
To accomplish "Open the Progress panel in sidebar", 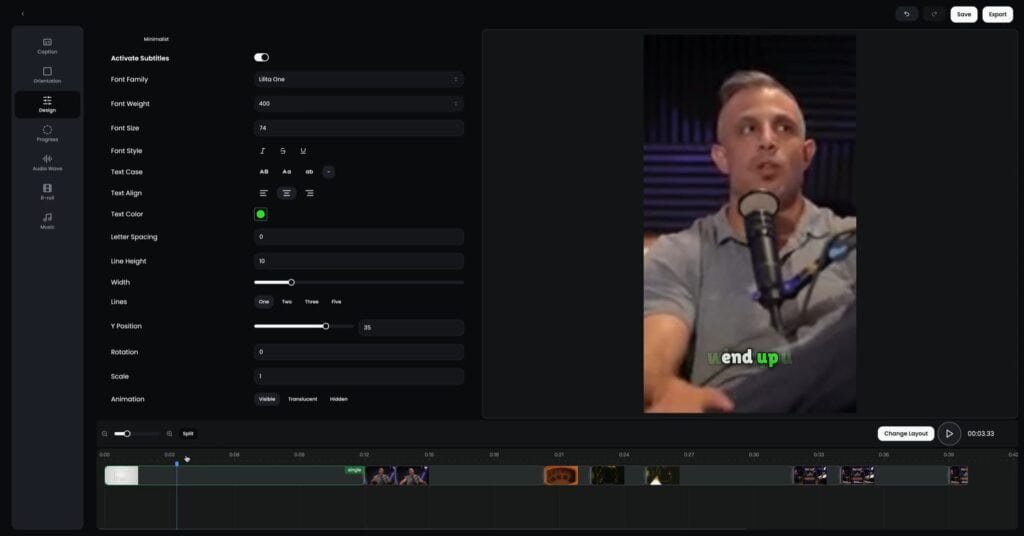I will [47, 133].
